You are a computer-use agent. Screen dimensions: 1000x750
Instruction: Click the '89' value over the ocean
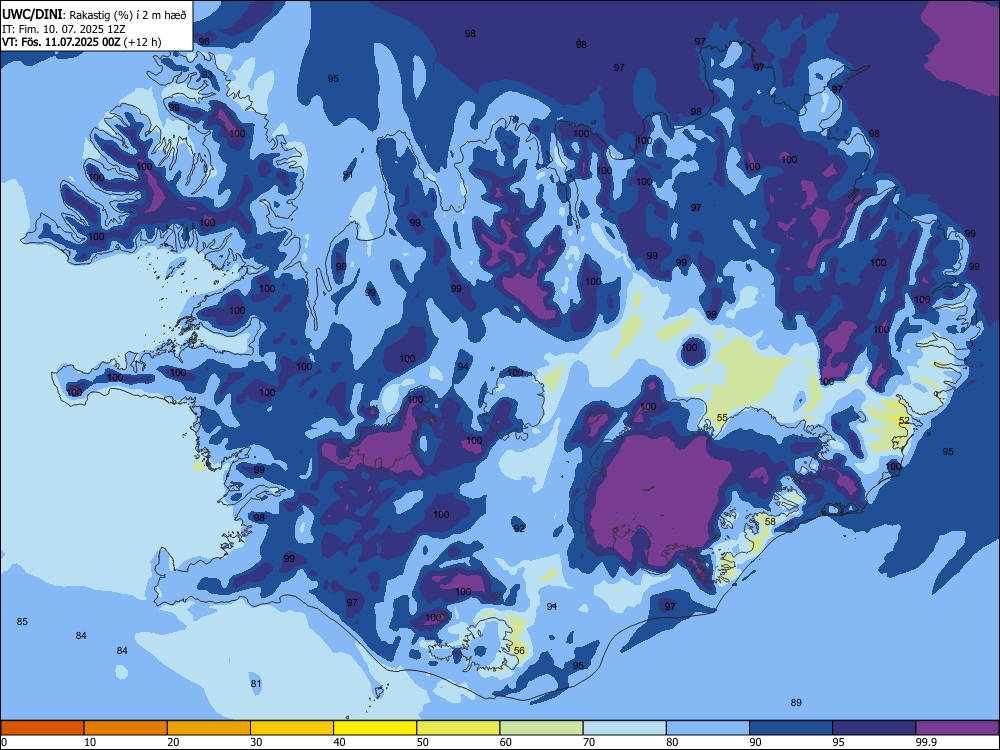[796, 702]
